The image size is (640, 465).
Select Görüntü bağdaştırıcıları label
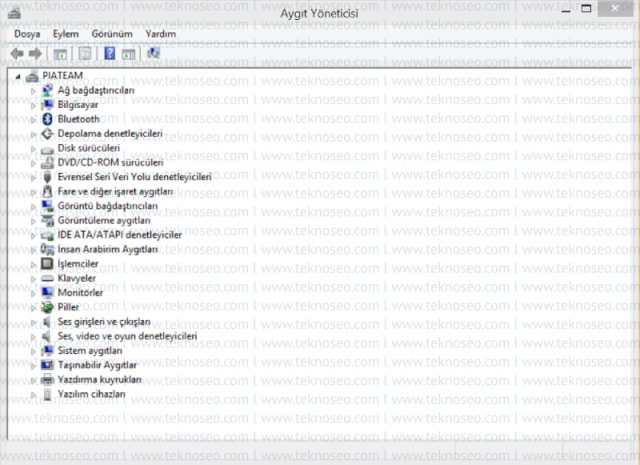(107, 206)
